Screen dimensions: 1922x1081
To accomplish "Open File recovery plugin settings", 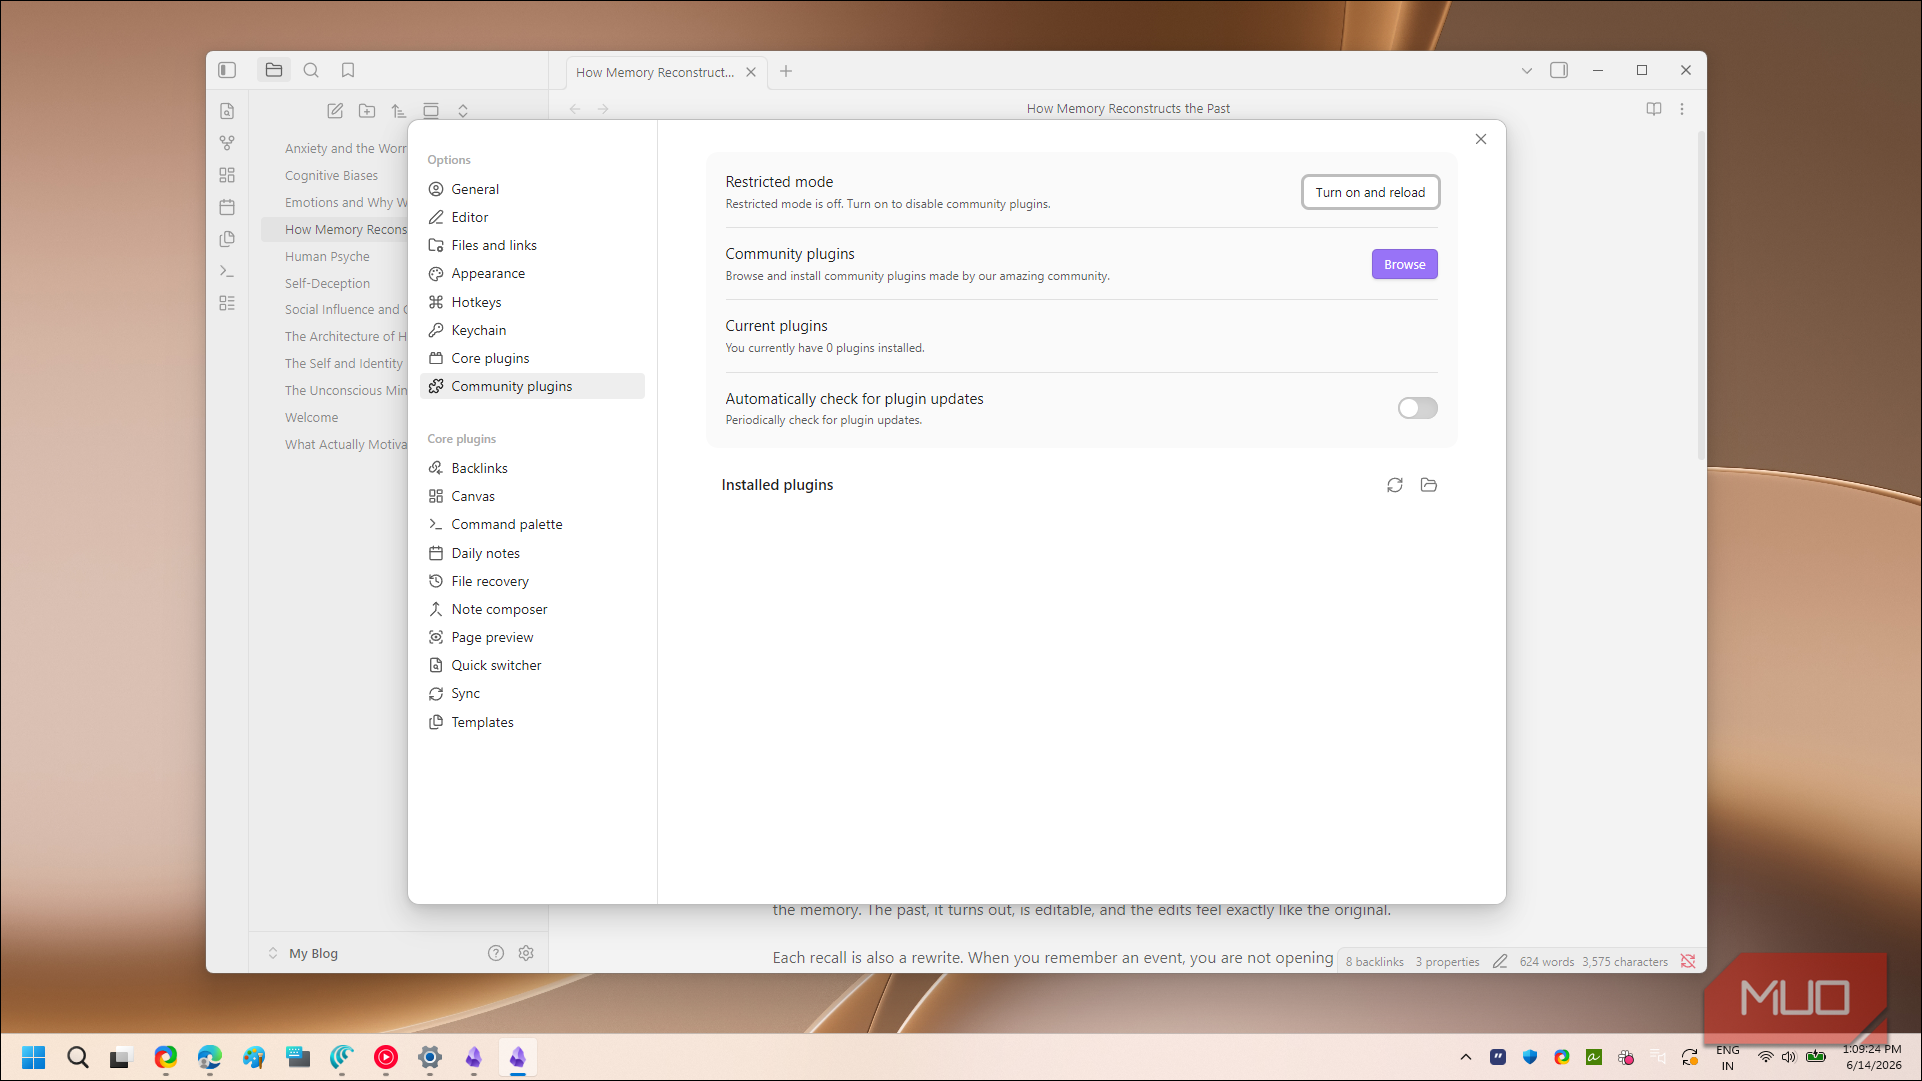I will point(532,581).
